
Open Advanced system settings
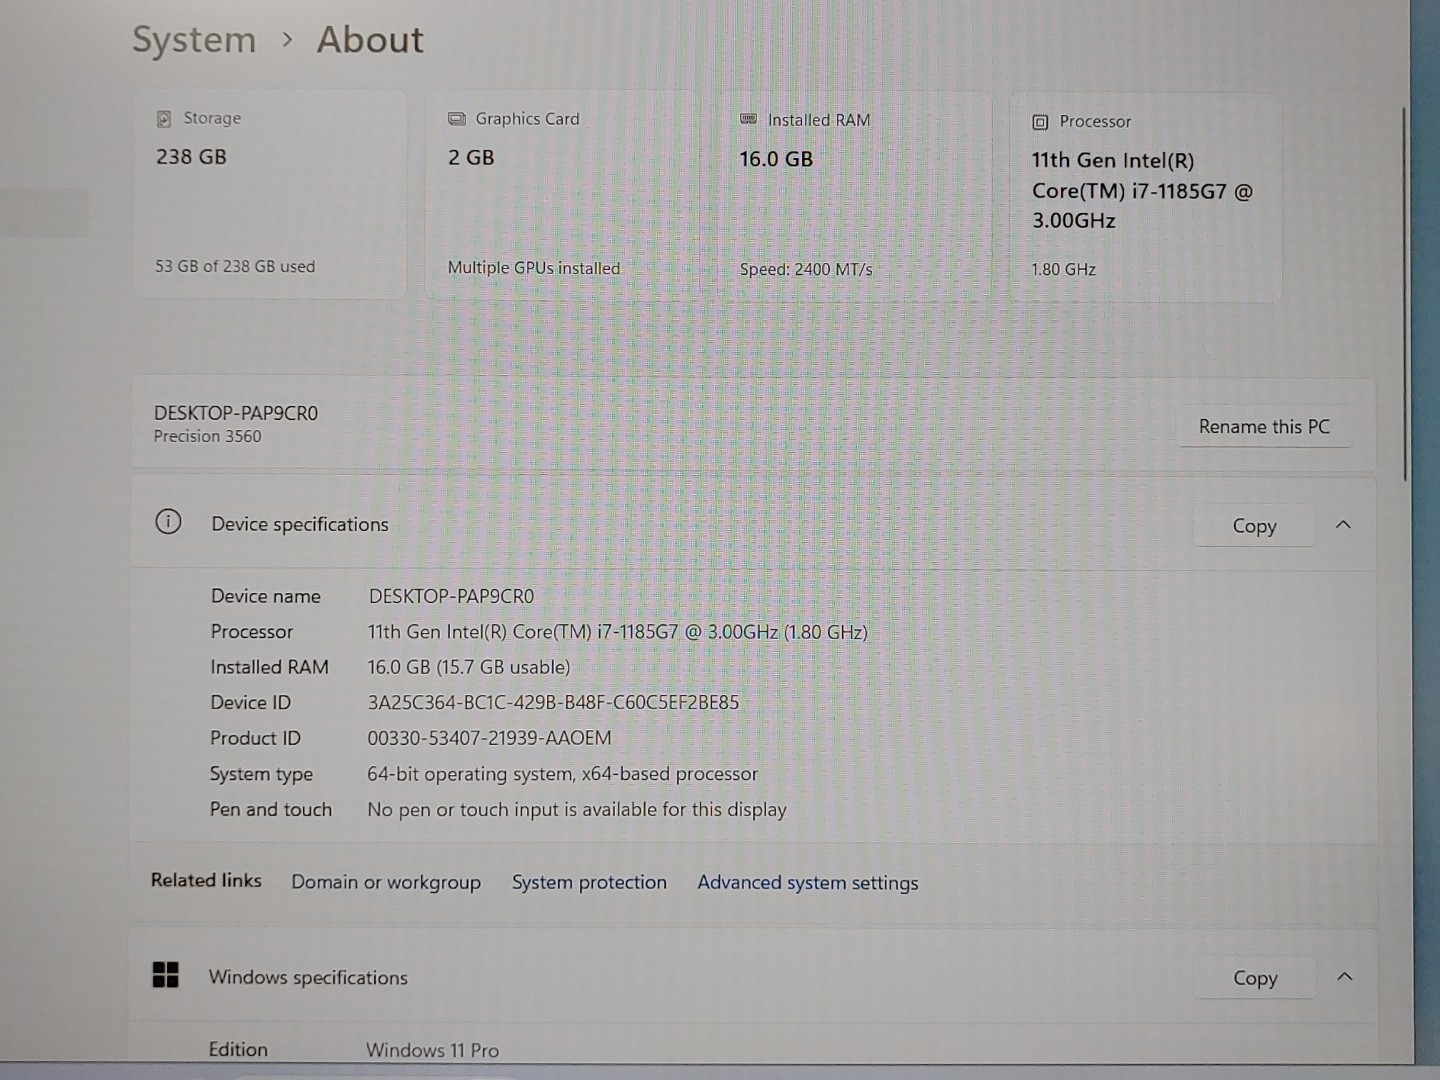click(x=807, y=883)
